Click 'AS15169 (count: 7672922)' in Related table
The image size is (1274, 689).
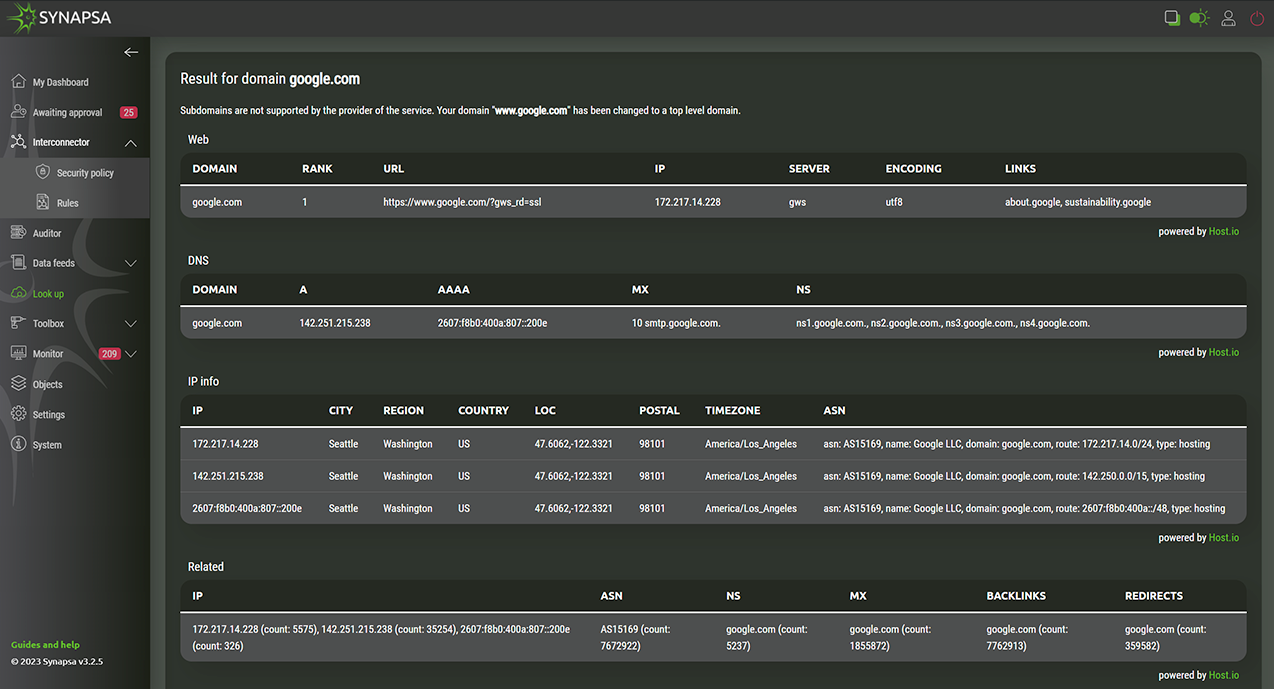tap(636, 637)
